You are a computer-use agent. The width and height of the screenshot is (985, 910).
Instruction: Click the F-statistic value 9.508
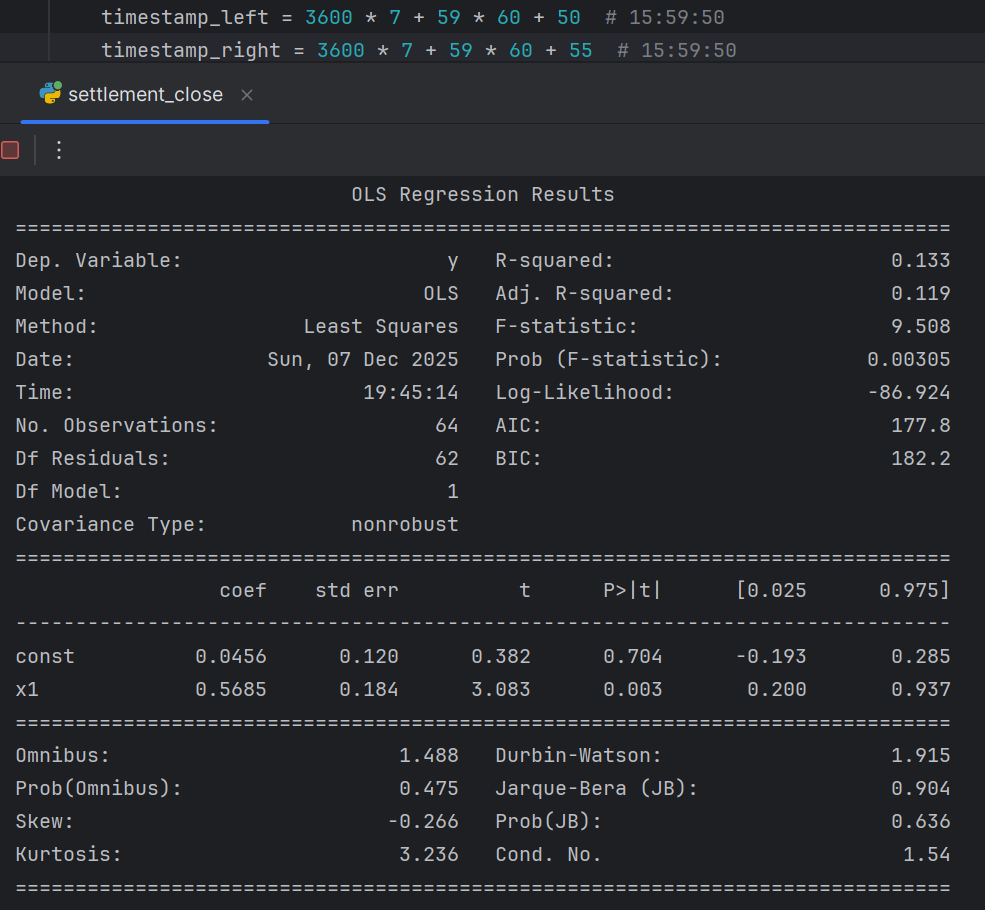pyautogui.click(x=920, y=327)
